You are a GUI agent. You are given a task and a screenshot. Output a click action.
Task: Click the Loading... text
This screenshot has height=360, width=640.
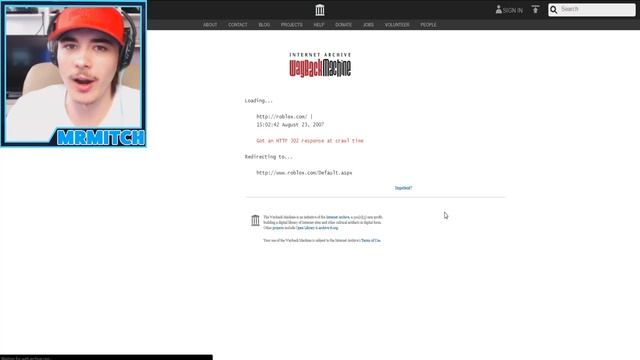(258, 101)
